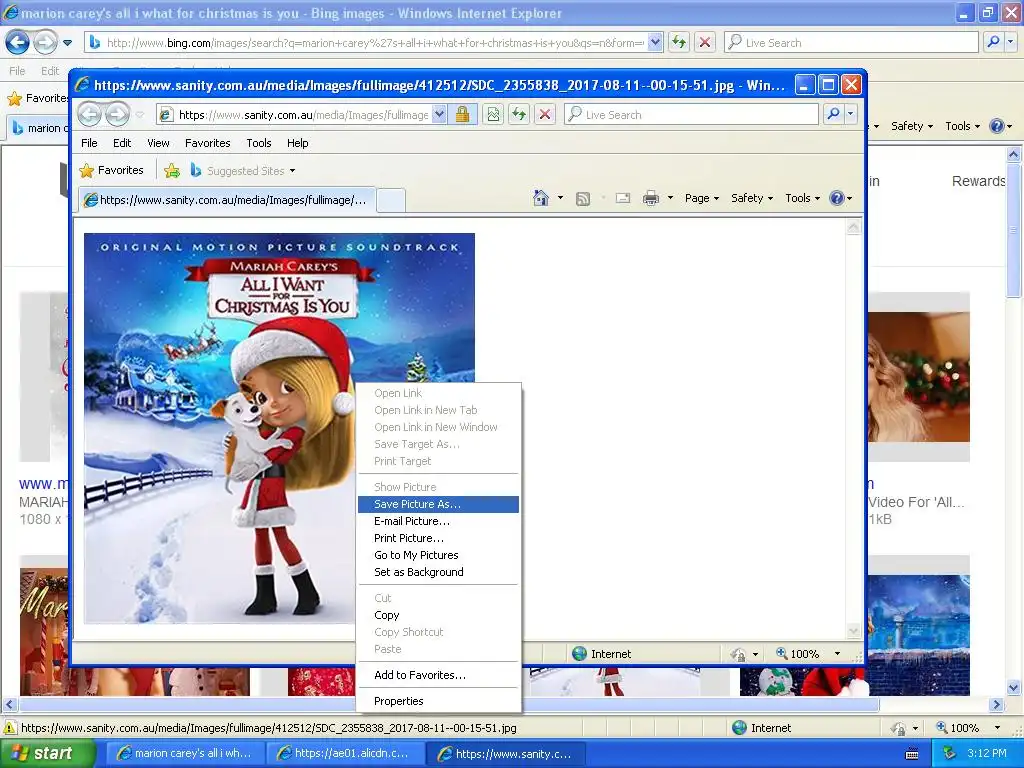
Task: Click the Compatibility View icon
Action: (x=493, y=115)
